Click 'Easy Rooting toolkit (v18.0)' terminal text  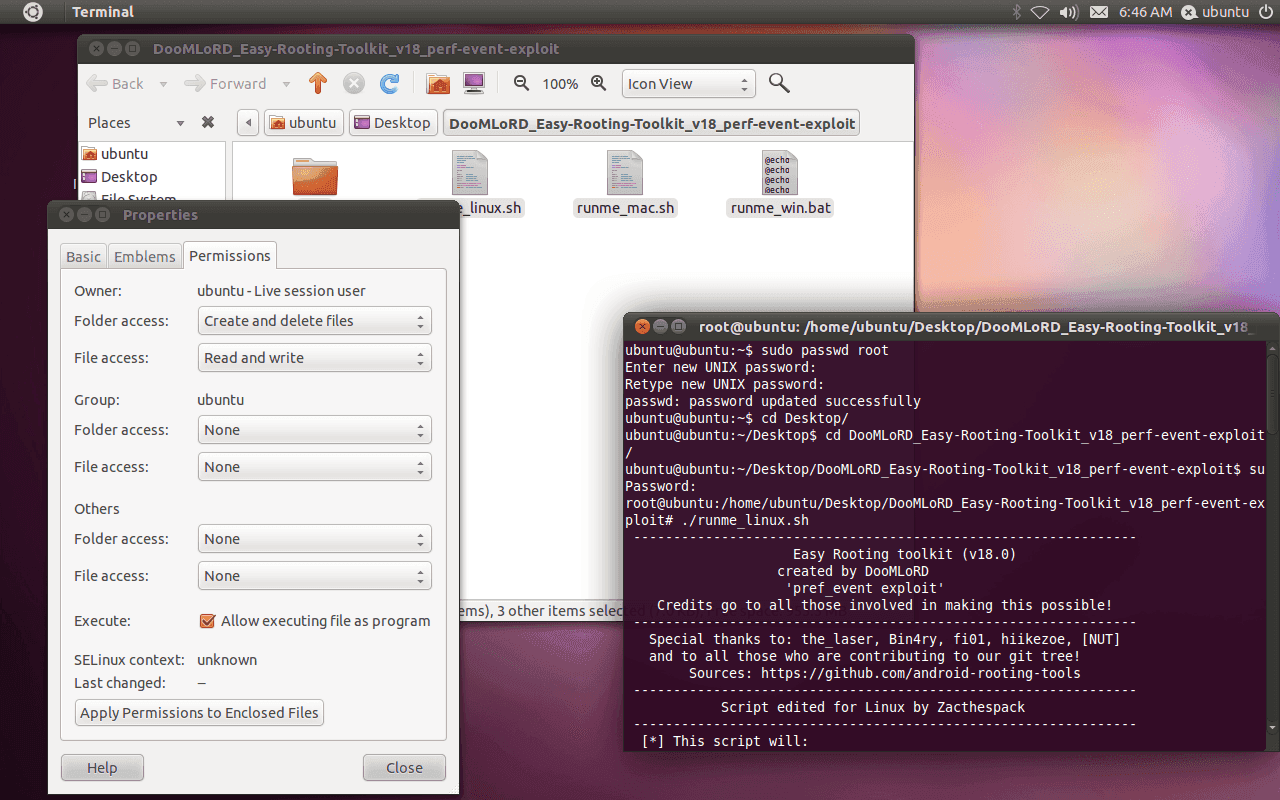pos(905,554)
